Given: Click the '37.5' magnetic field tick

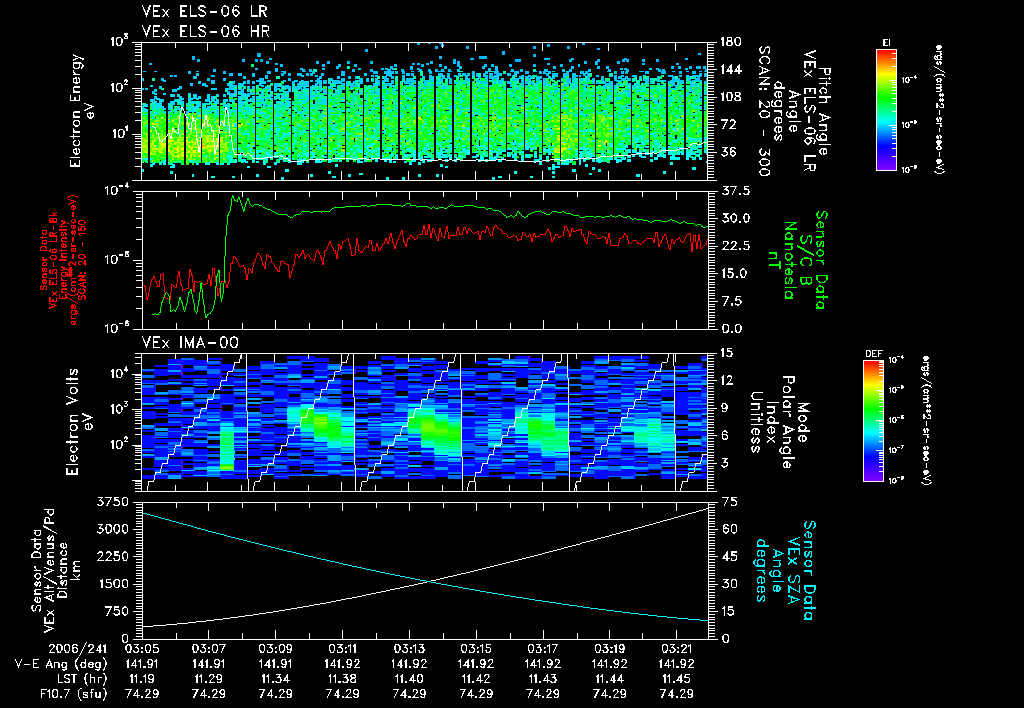Looking at the screenshot, I should (735, 191).
